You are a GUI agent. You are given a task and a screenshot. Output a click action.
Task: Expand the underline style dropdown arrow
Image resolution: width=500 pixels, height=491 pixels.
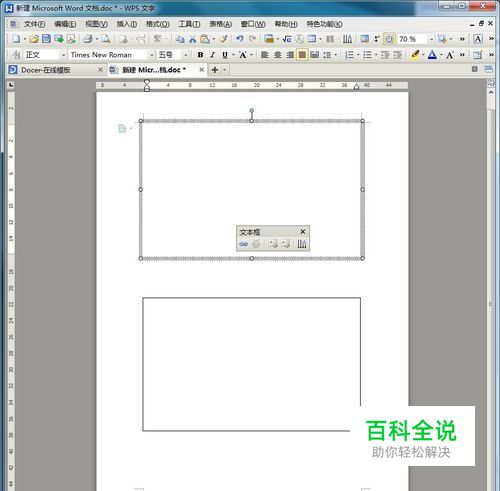tap(233, 55)
